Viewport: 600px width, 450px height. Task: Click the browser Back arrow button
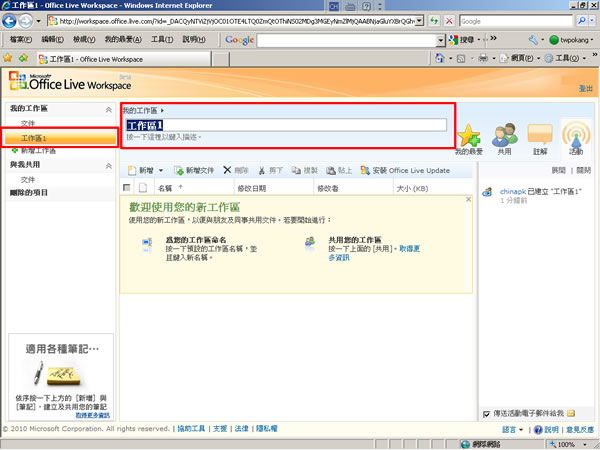pos(9,21)
